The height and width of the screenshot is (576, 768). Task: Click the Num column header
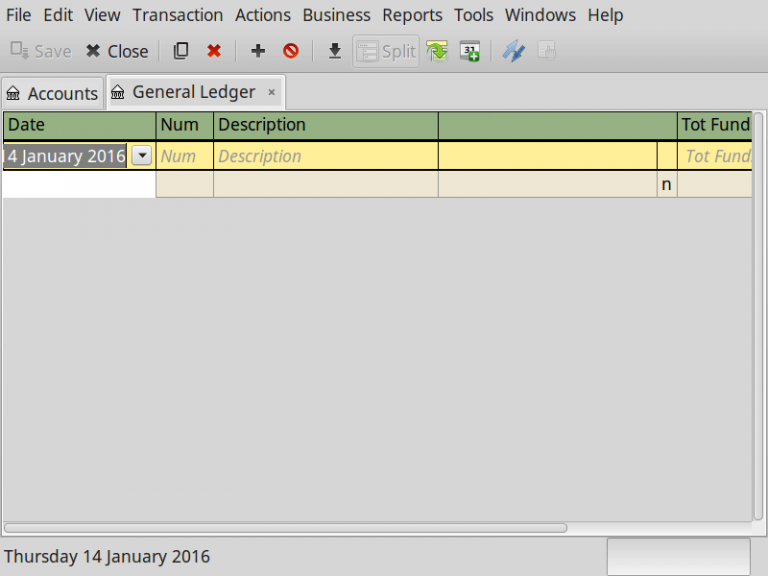click(x=185, y=125)
